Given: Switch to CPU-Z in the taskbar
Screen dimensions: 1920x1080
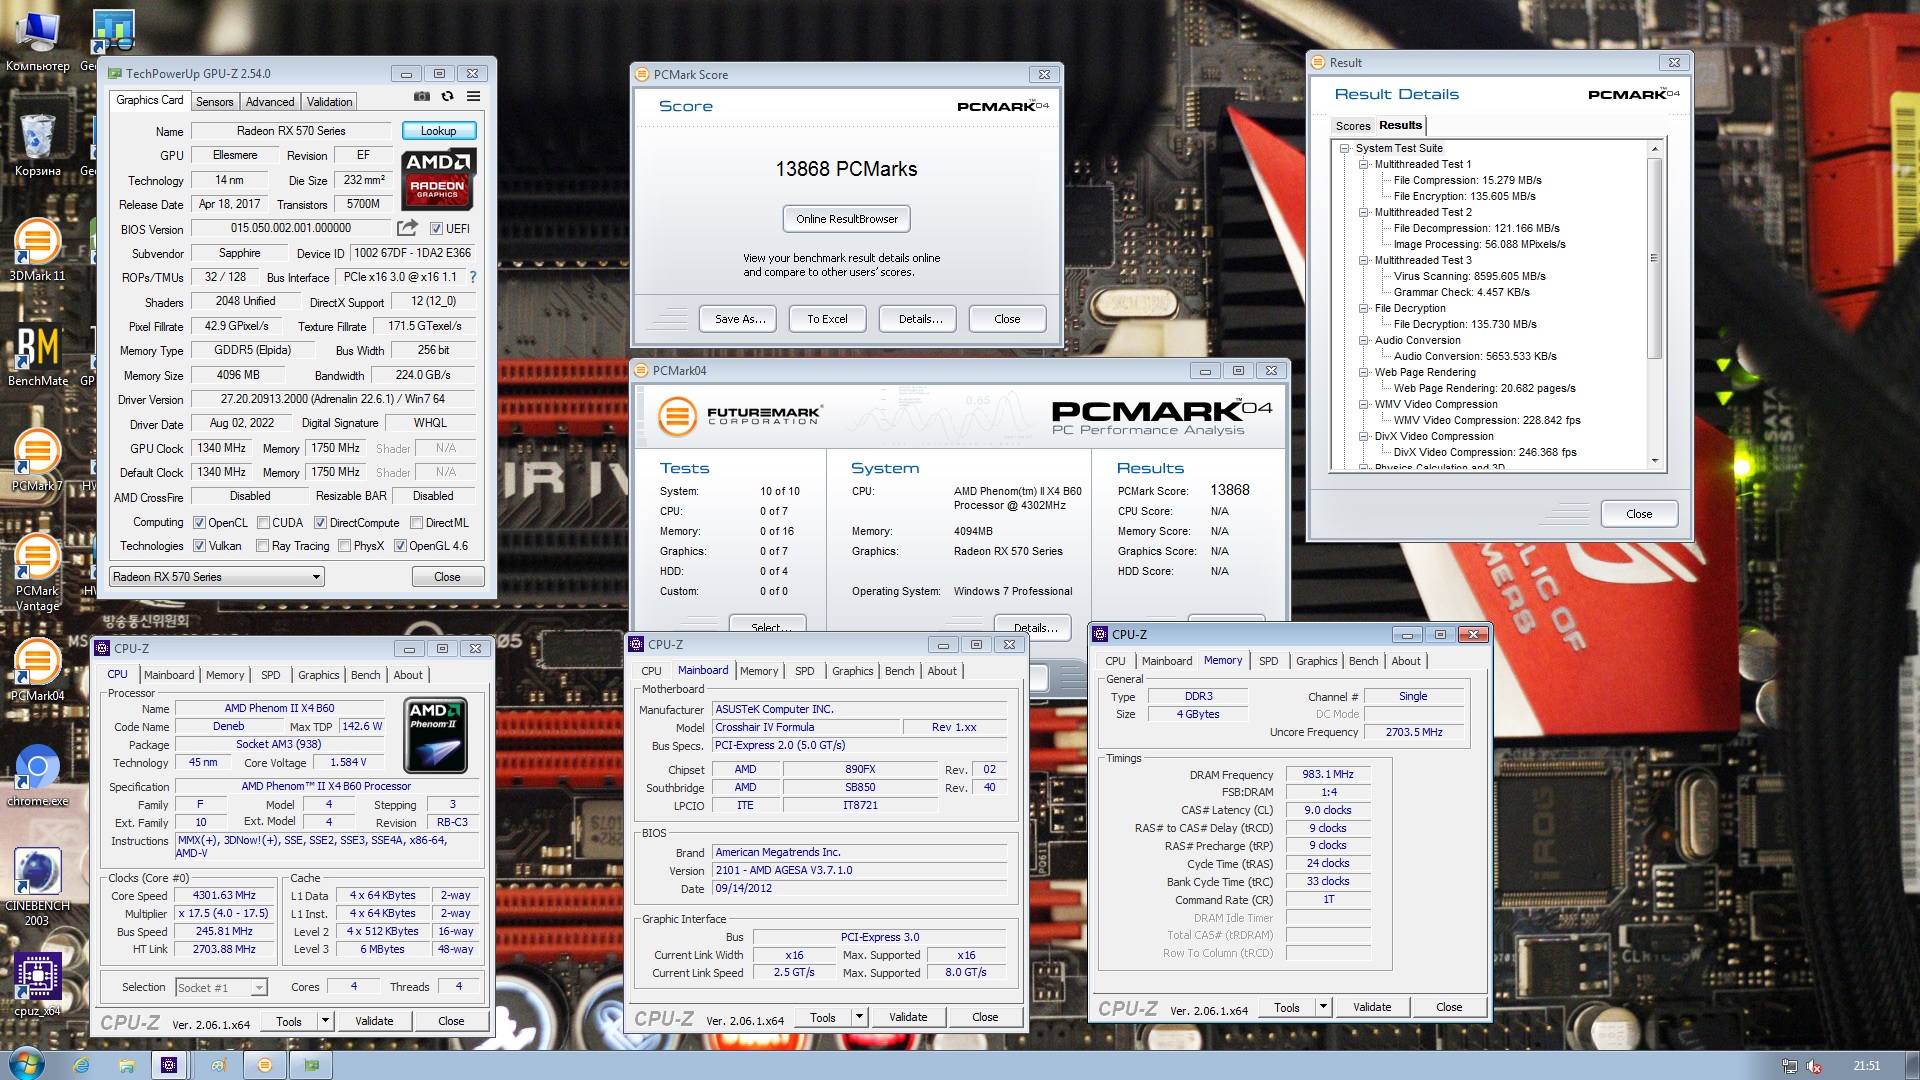Looking at the screenshot, I should [169, 1065].
